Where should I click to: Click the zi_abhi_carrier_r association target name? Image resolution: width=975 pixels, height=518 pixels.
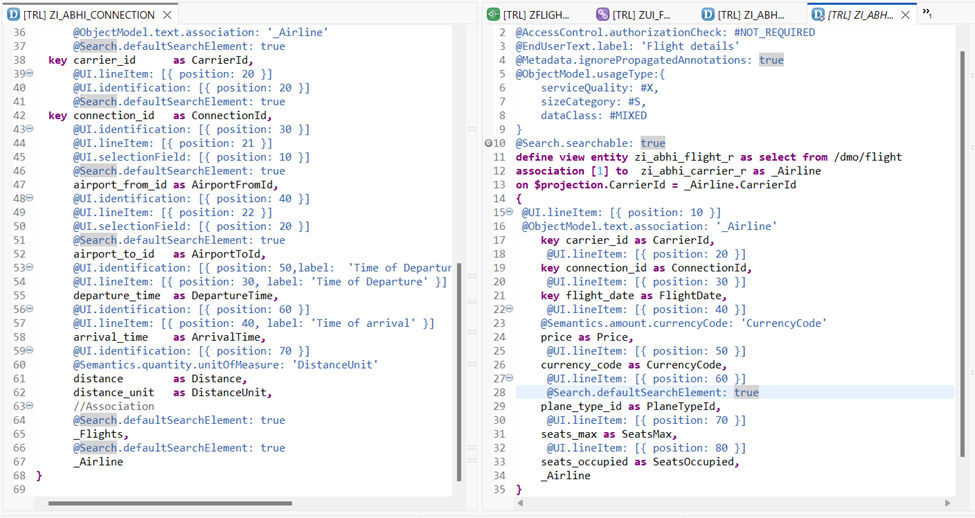pos(693,171)
